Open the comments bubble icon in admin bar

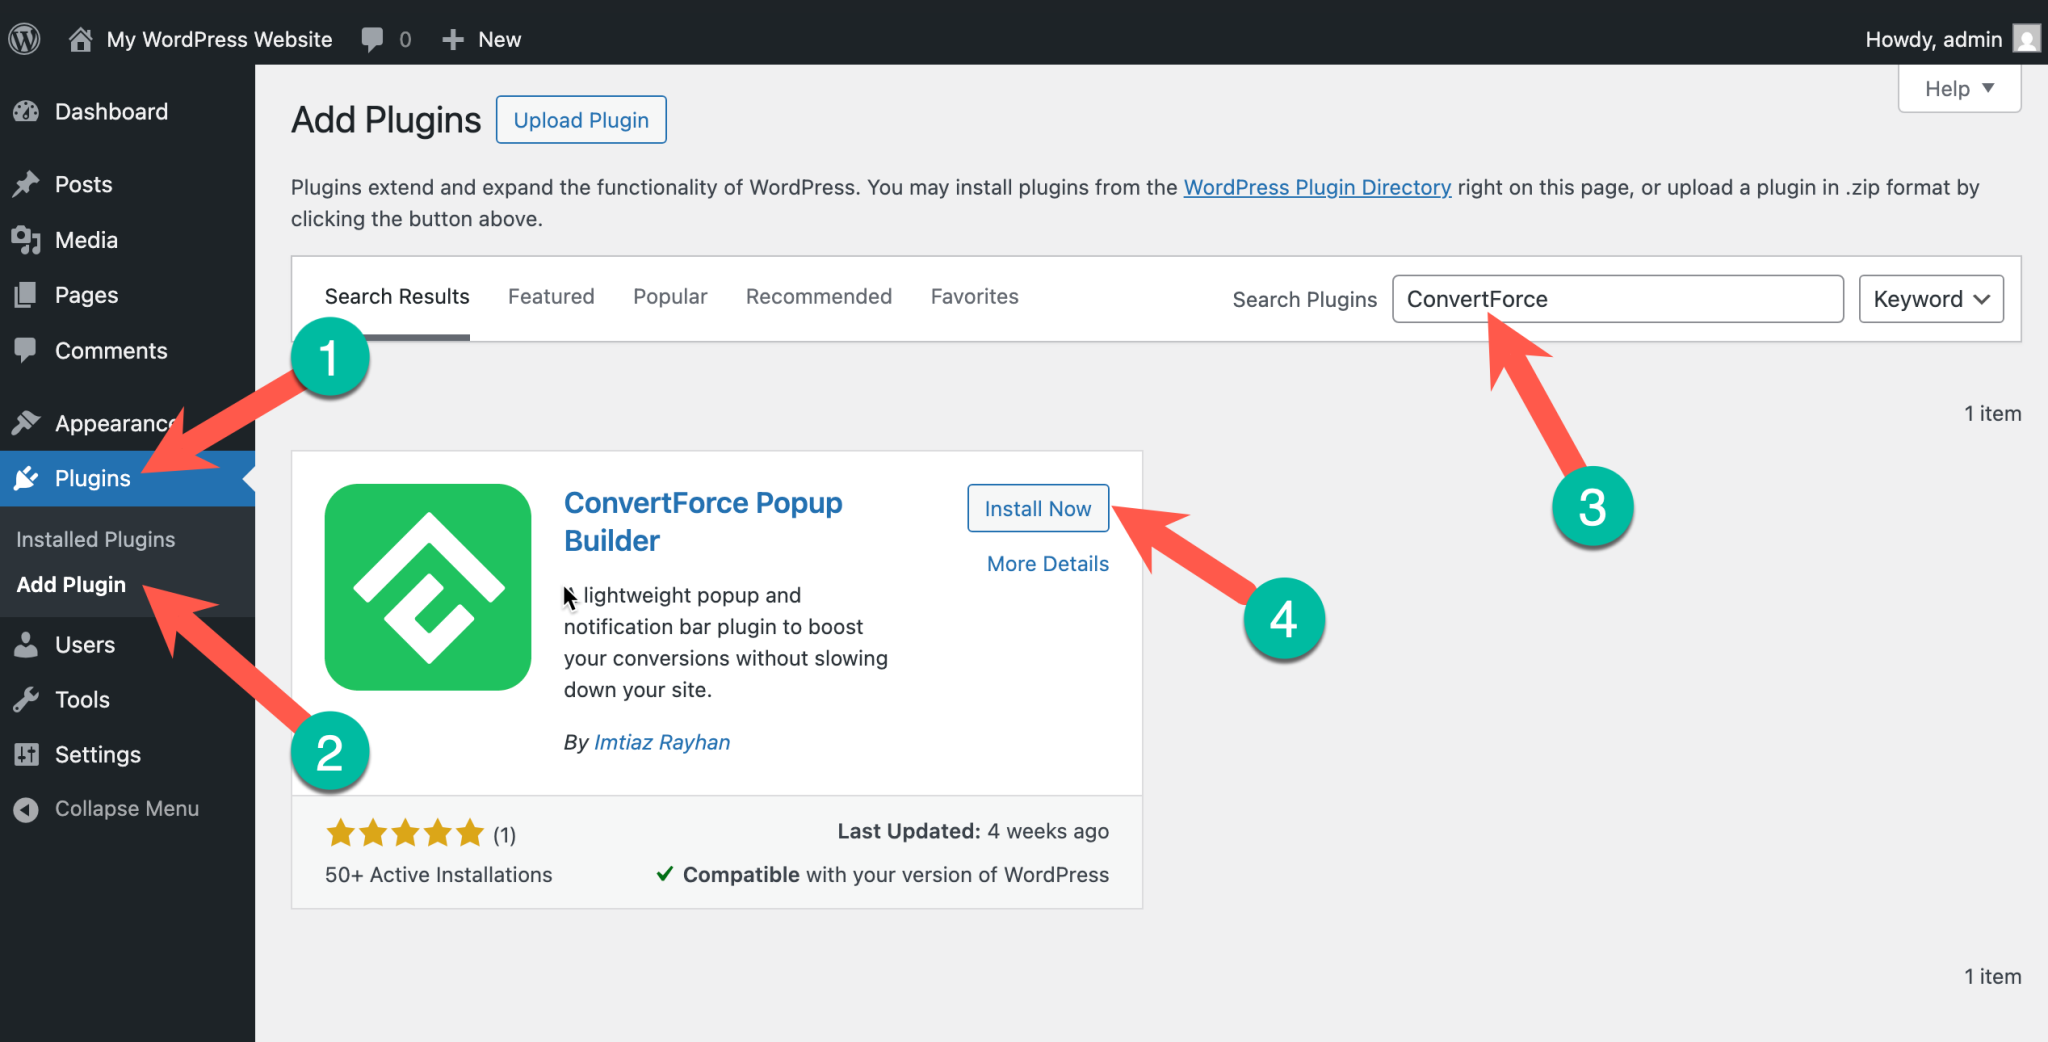[x=372, y=39]
